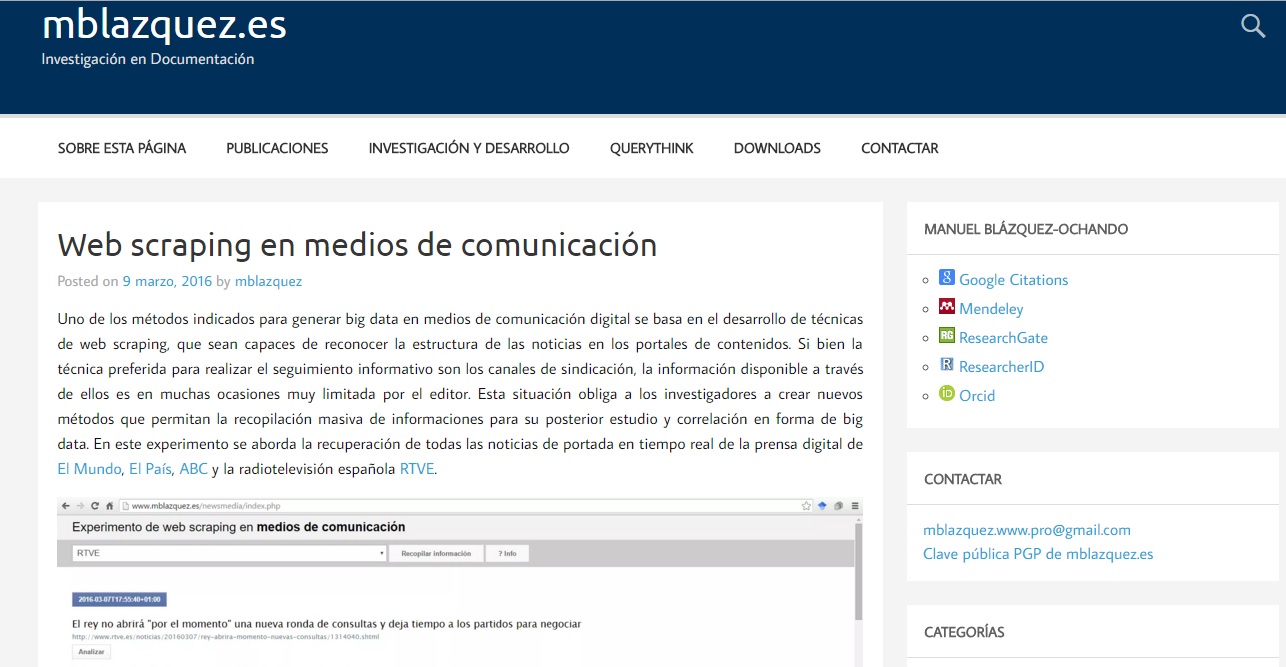Click the green Orcid iD icon
Image resolution: width=1286 pixels, height=667 pixels.
(x=947, y=394)
